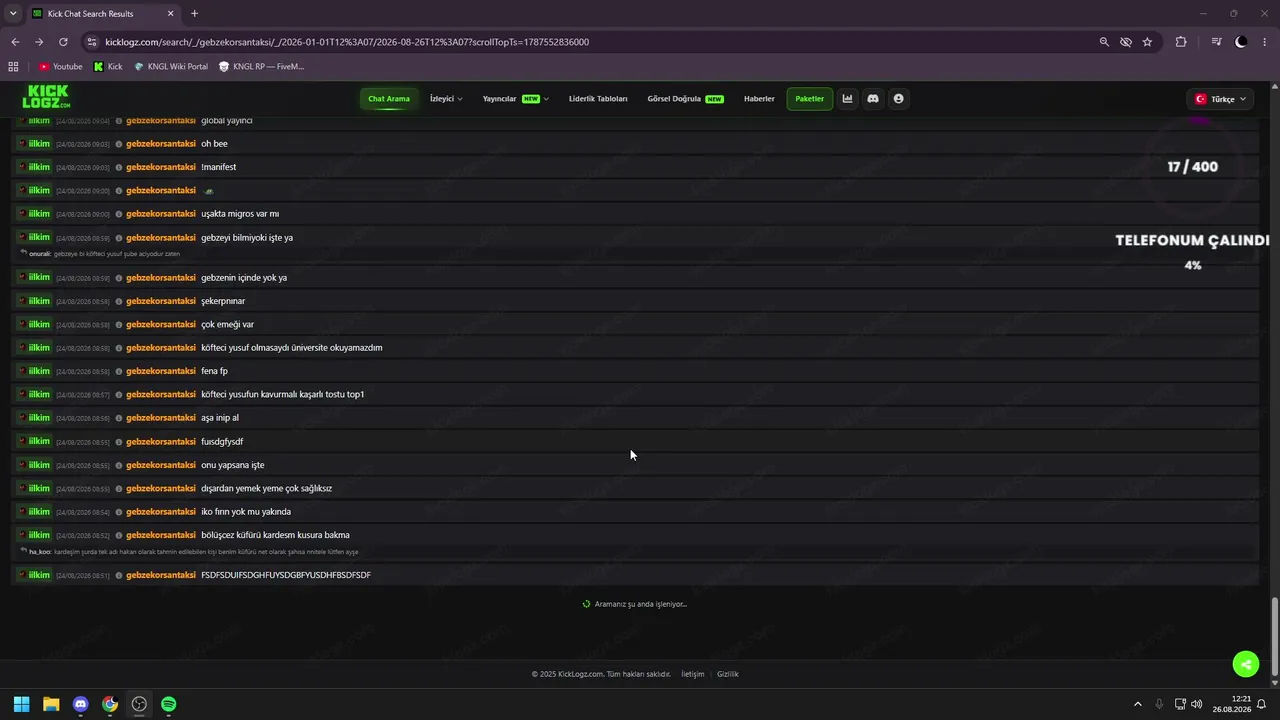Viewport: 1280px width, 720px height.
Task: Click message 'dışardan yemek yeme çok sağlıksız'
Action: click(x=267, y=488)
